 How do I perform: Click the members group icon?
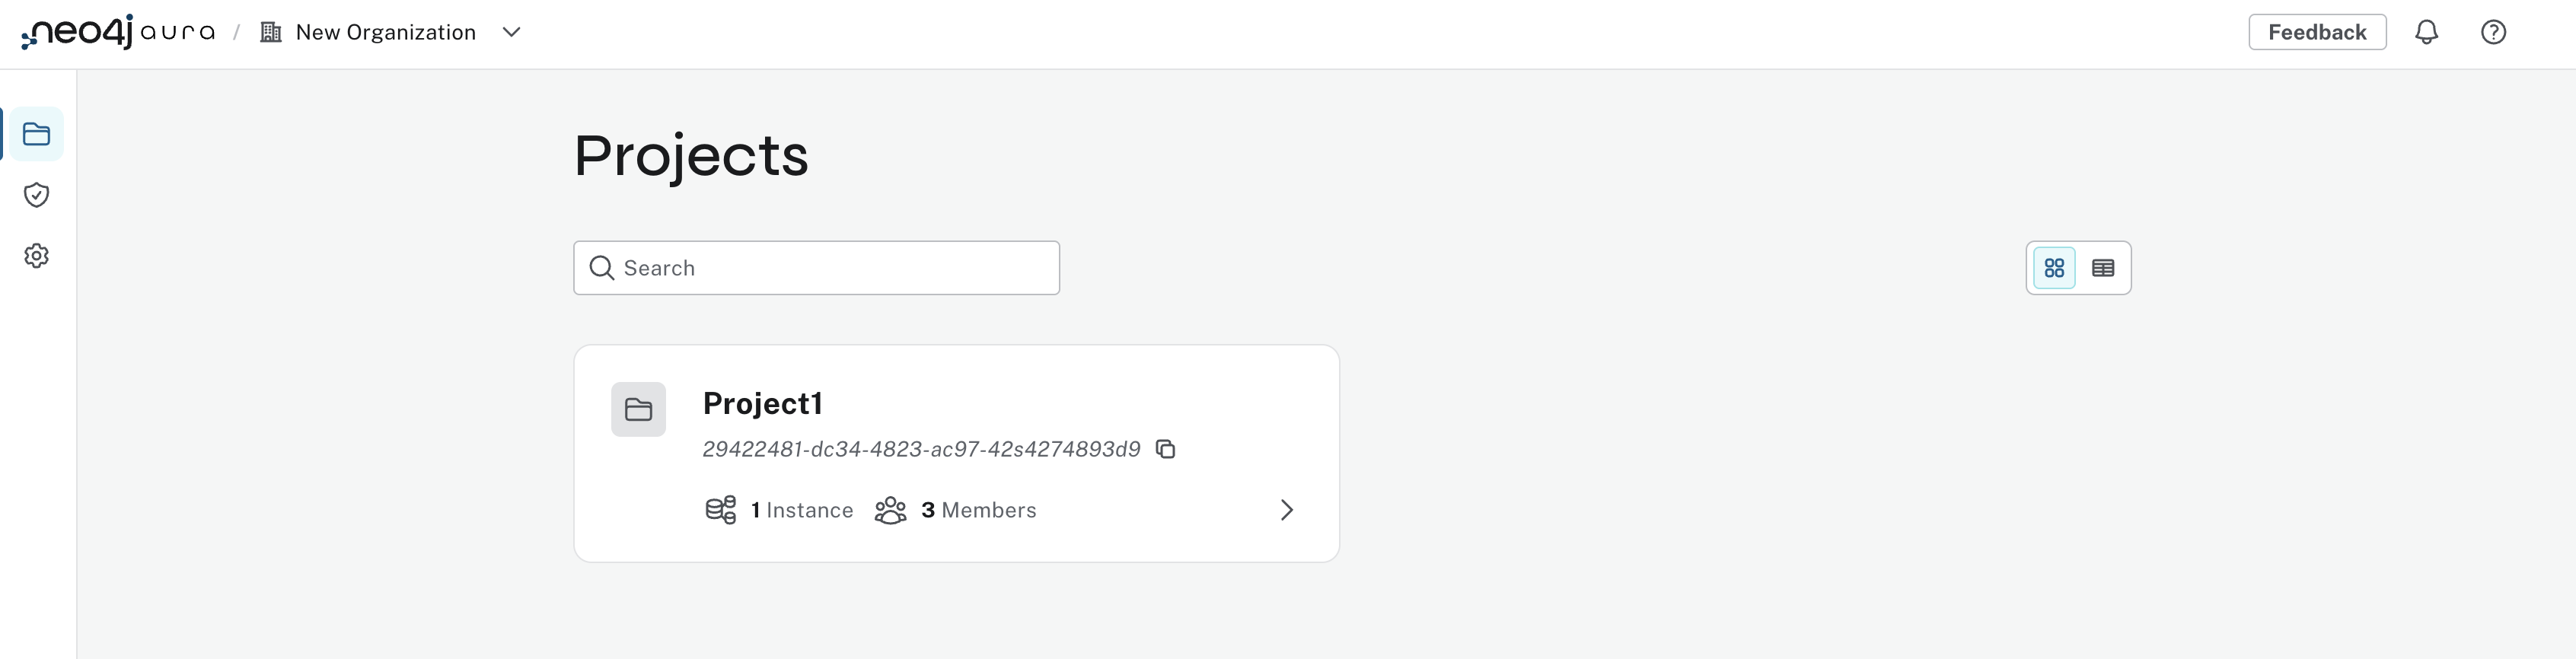(890, 510)
